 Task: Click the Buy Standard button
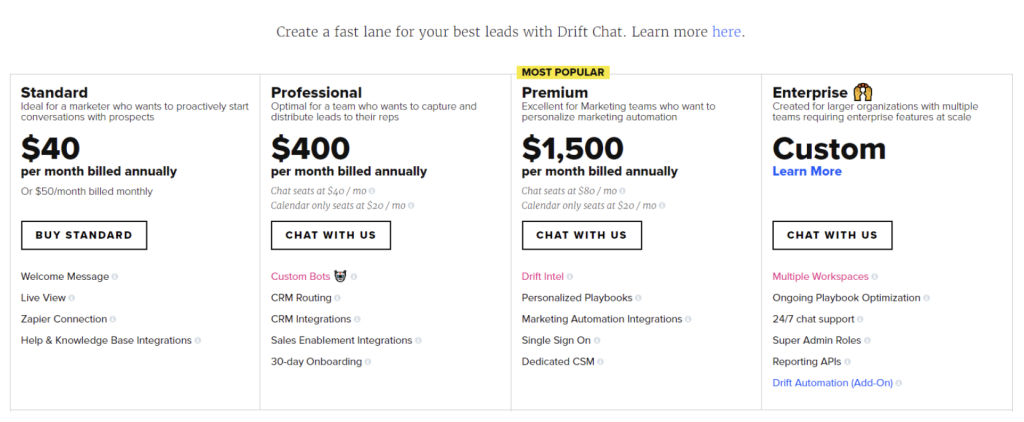click(84, 235)
